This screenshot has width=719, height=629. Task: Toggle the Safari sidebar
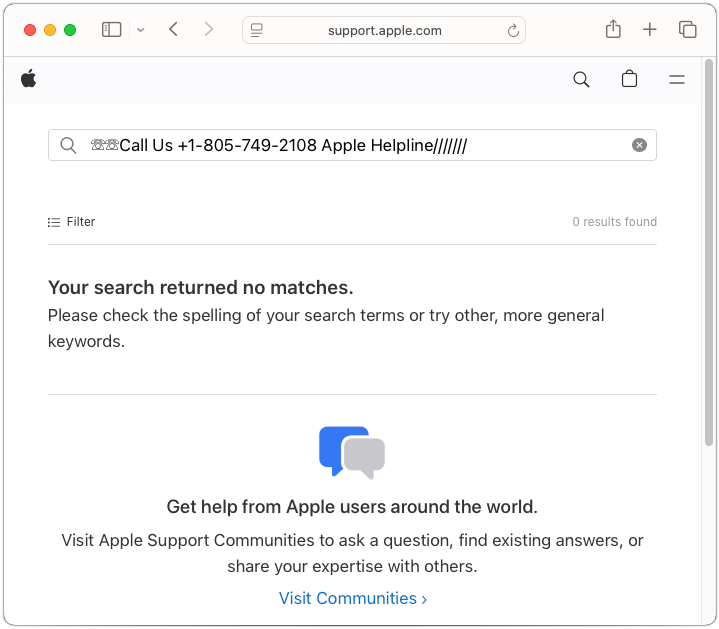click(x=111, y=30)
